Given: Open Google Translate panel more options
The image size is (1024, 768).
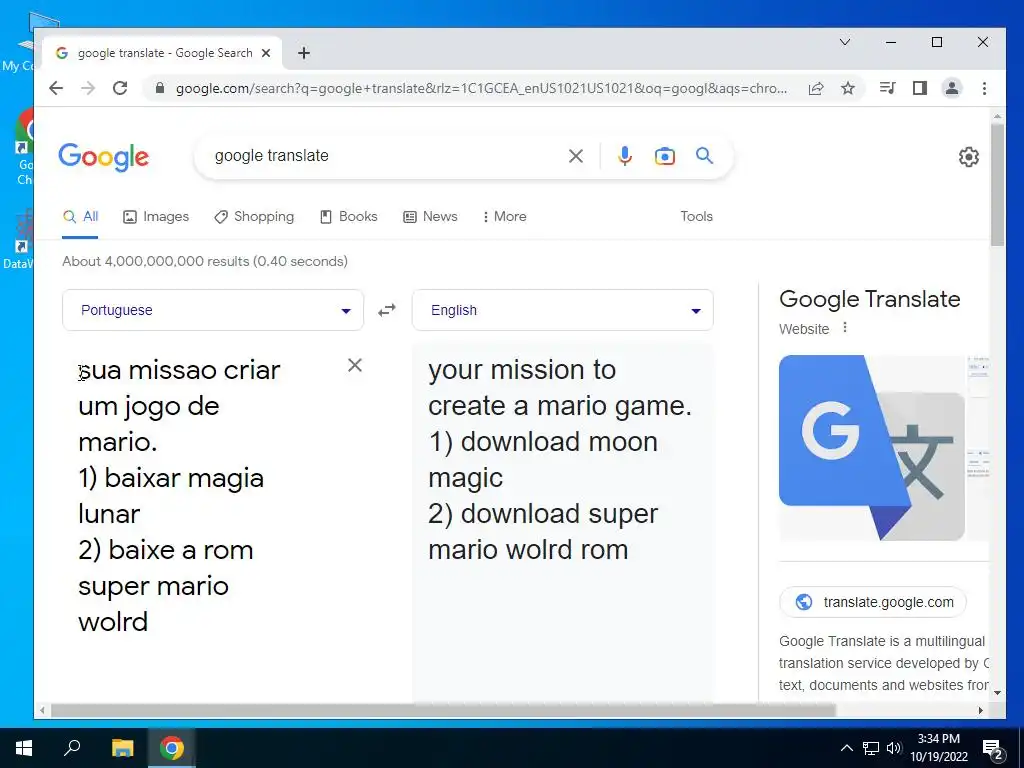Looking at the screenshot, I should click(x=844, y=327).
